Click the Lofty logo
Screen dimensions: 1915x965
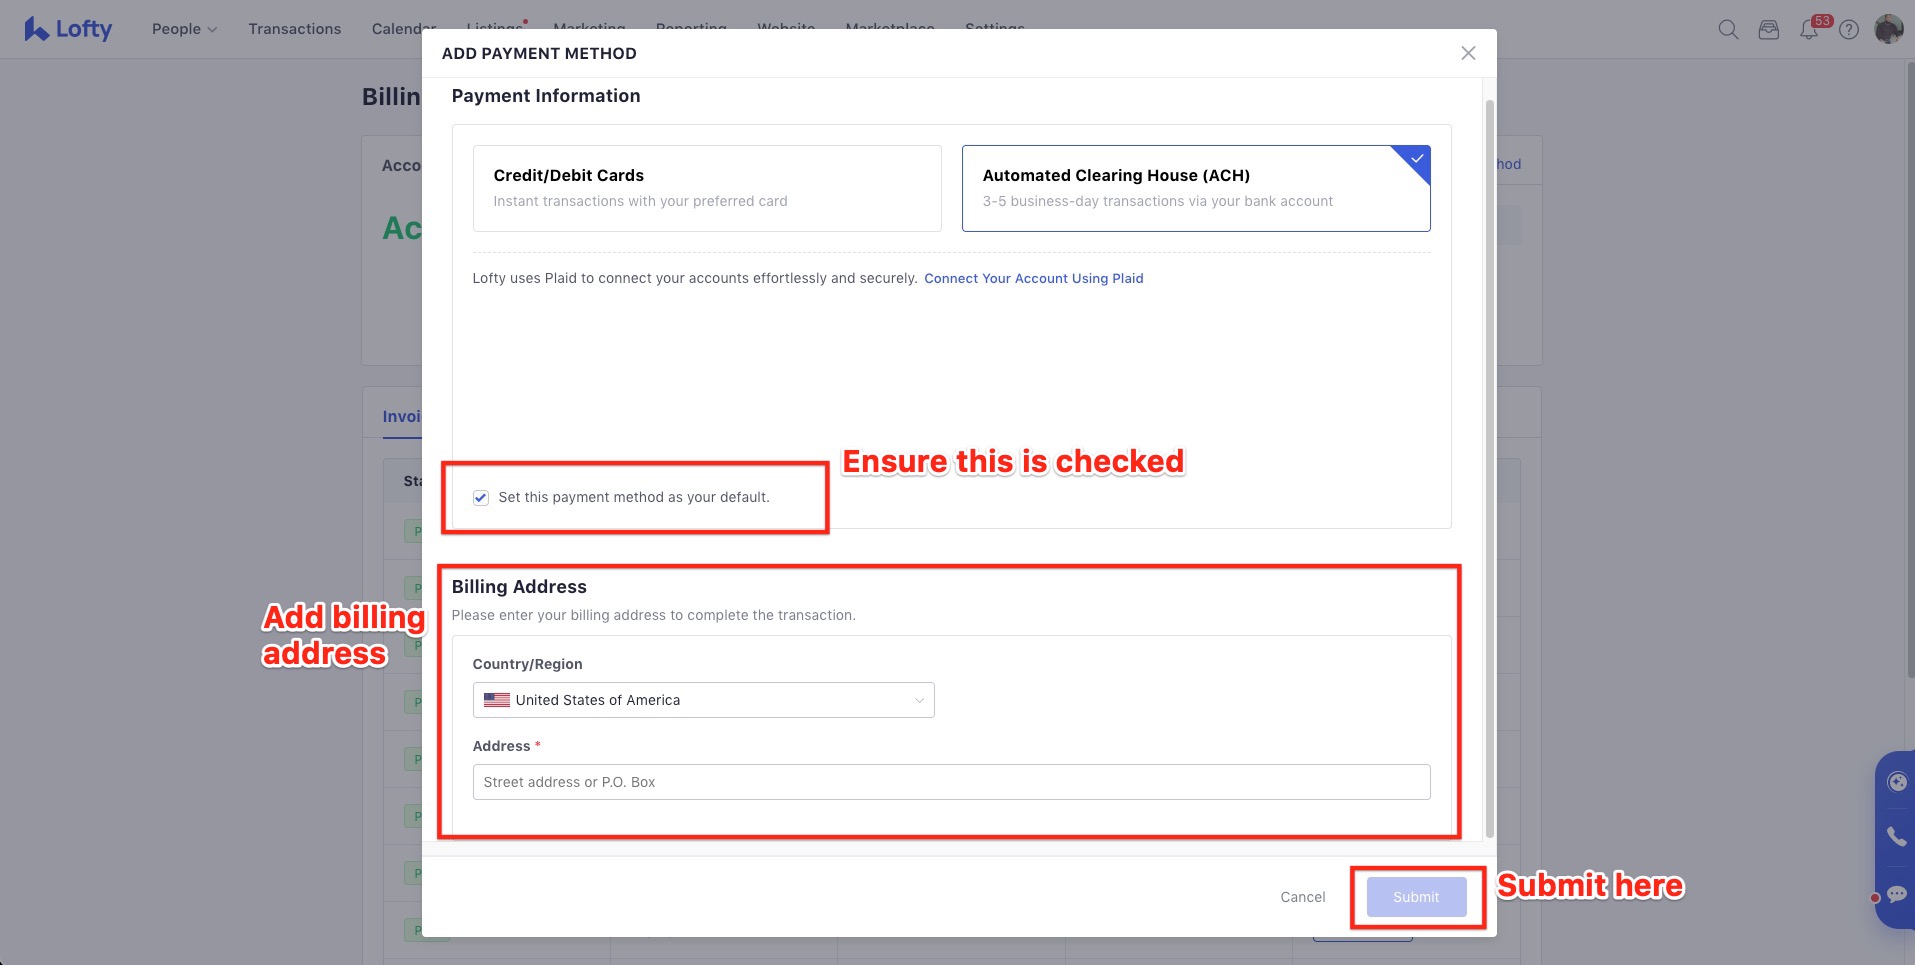click(68, 29)
